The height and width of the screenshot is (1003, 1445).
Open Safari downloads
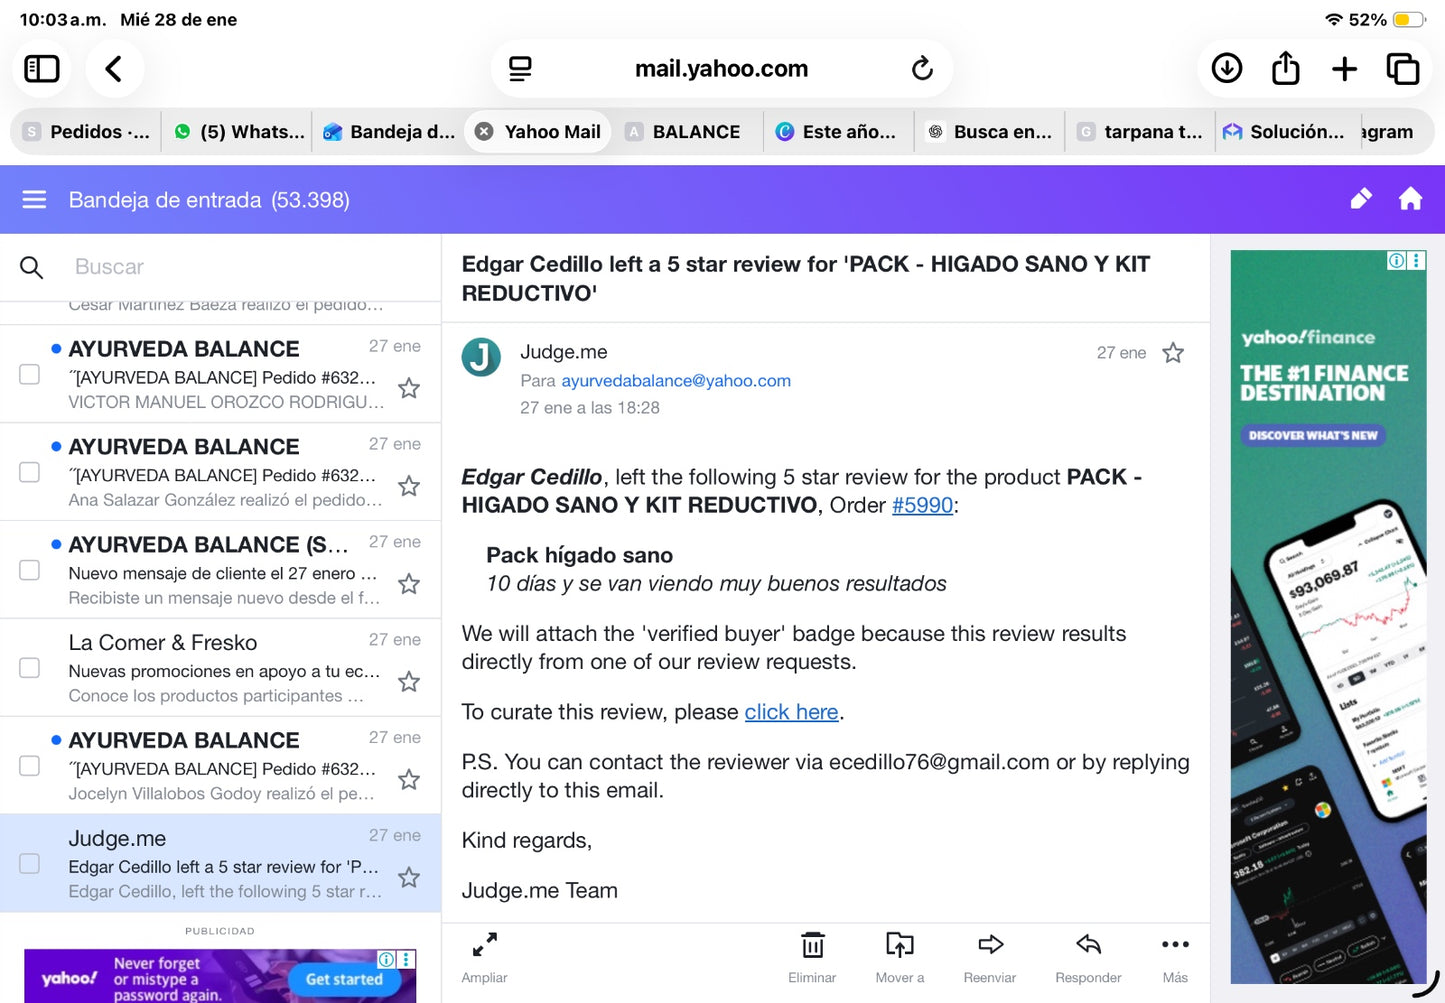pos(1227,68)
